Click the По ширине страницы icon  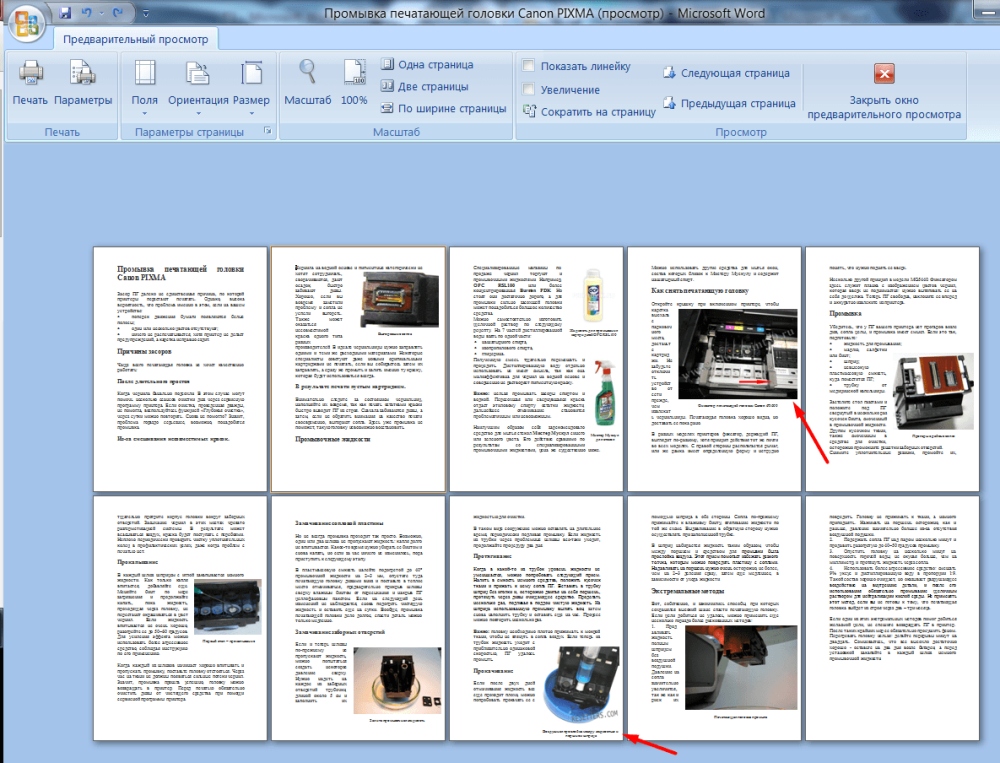click(387, 108)
